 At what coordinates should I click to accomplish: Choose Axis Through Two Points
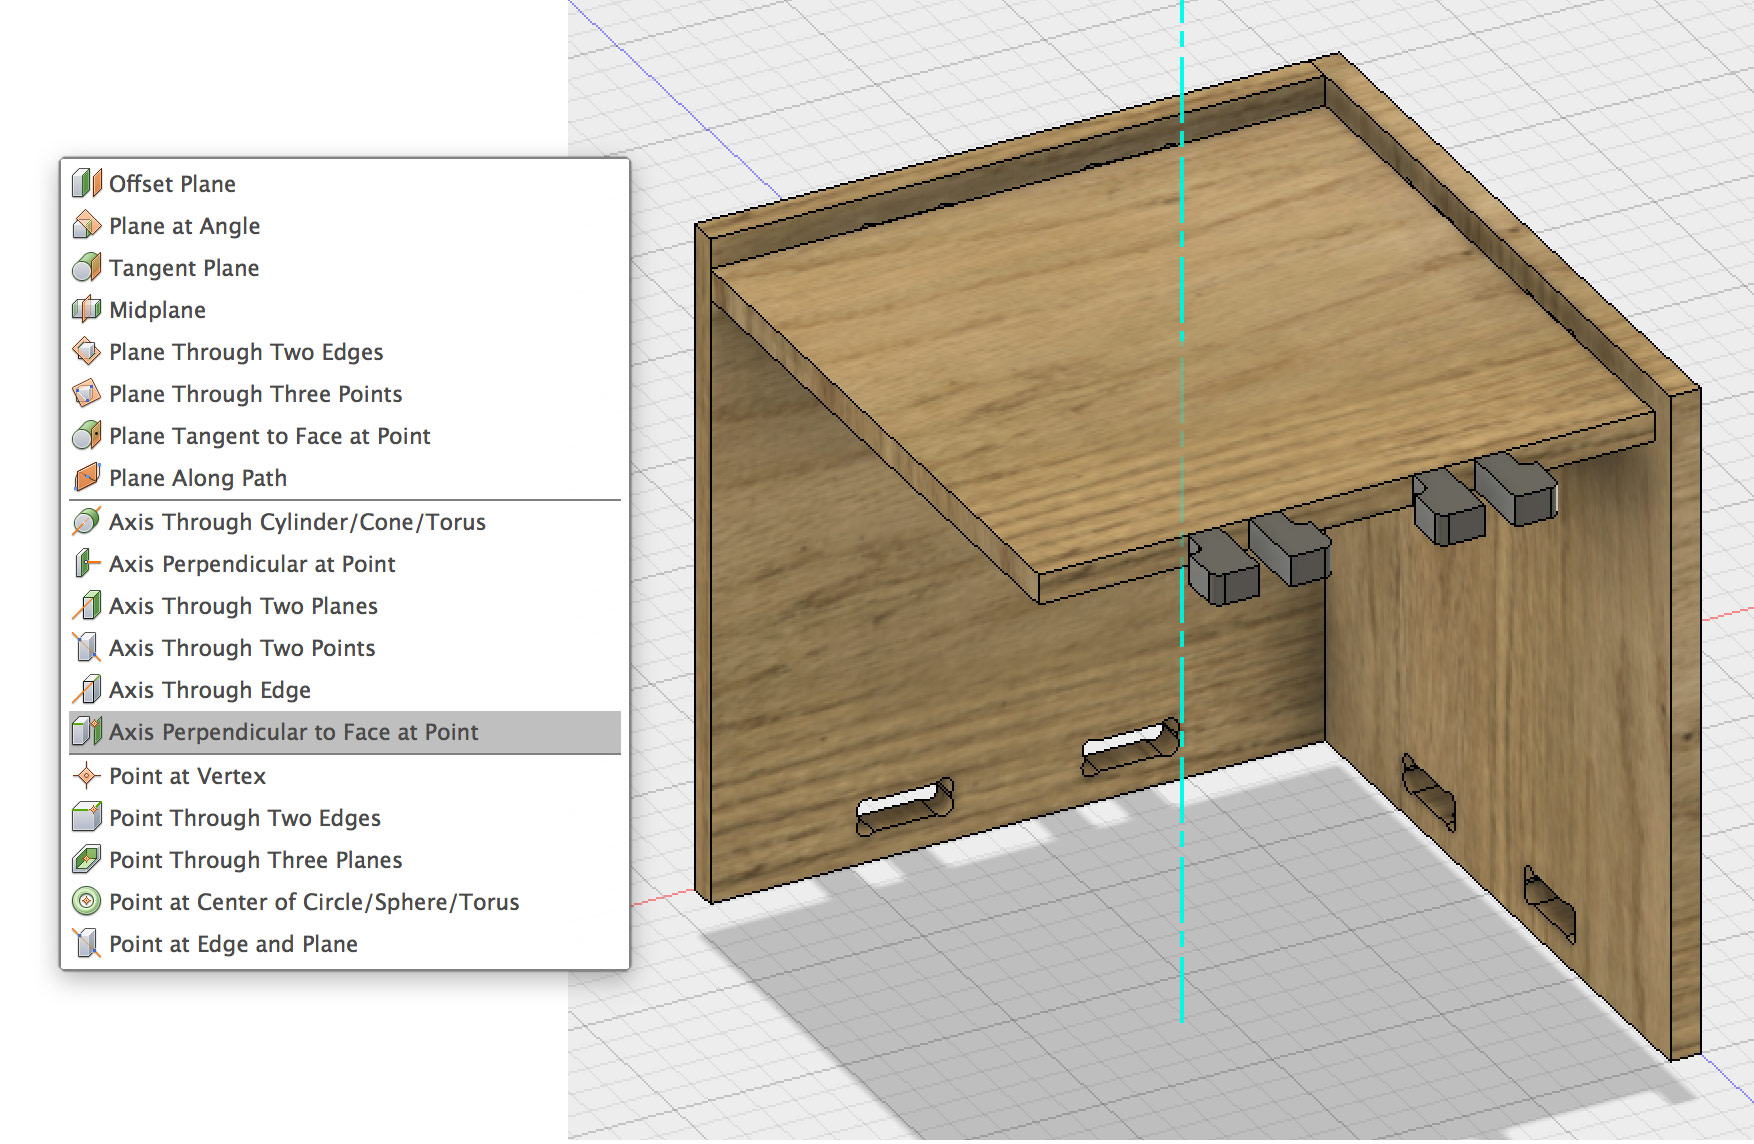point(242,648)
